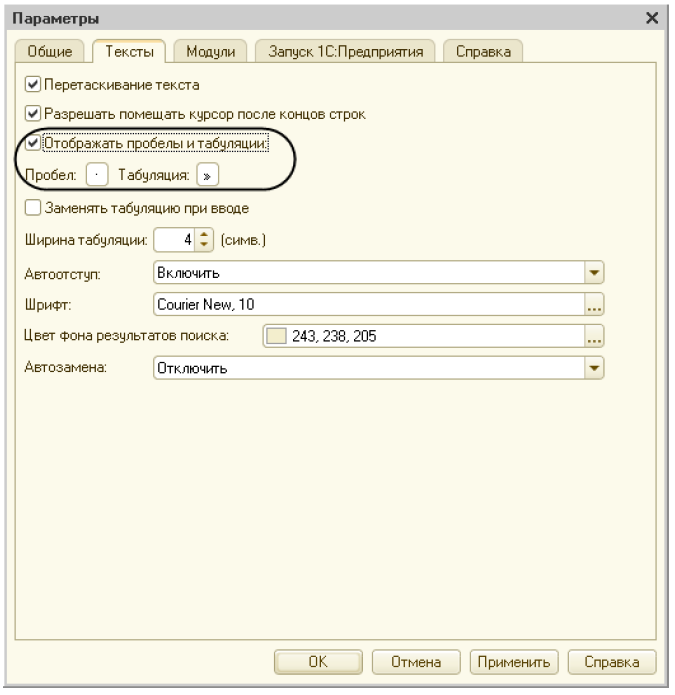Open color picker ellipsis for Цвет фона
This screenshot has width=675, height=695.
594,336
